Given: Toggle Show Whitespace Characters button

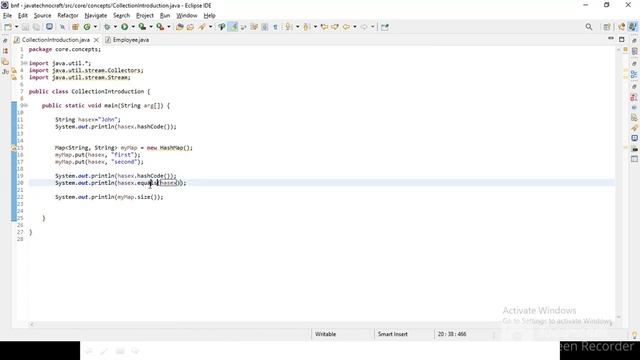Looking at the screenshot, I should click(276, 27).
